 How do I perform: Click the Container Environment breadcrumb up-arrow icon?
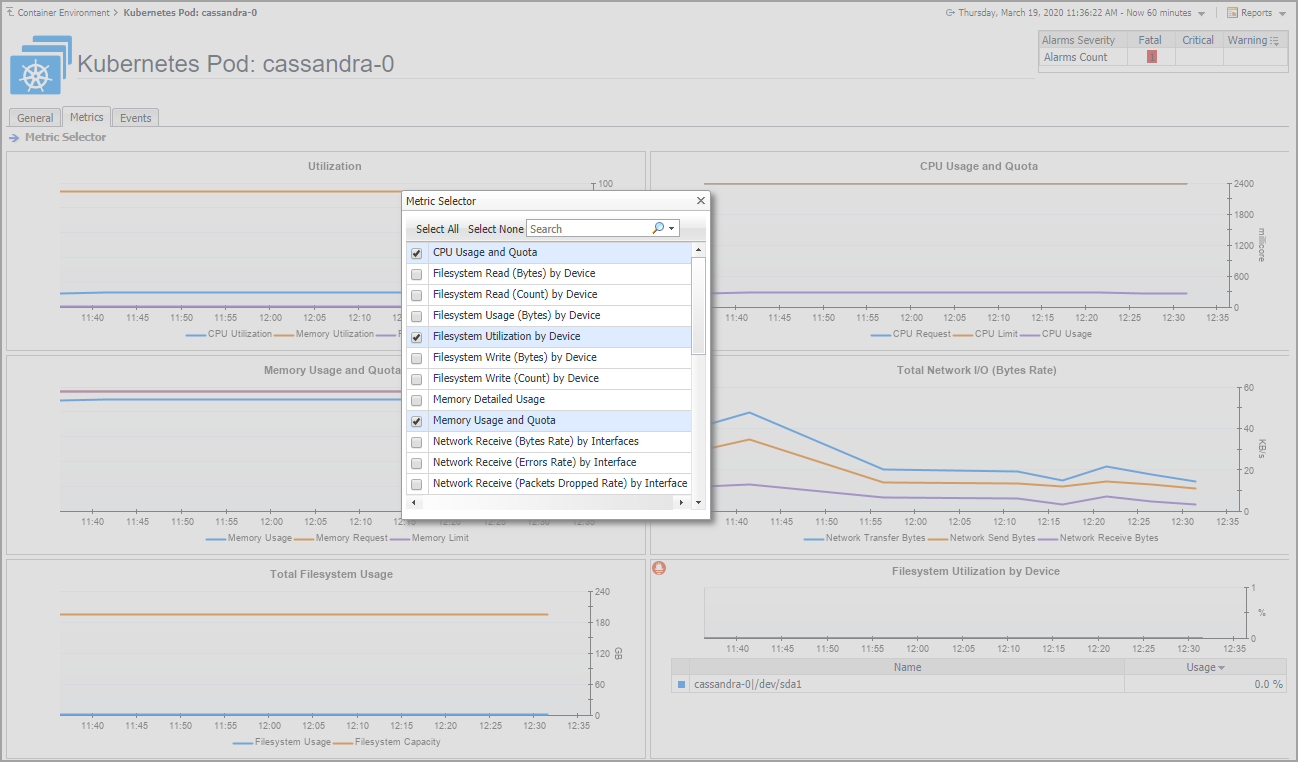click(10, 13)
